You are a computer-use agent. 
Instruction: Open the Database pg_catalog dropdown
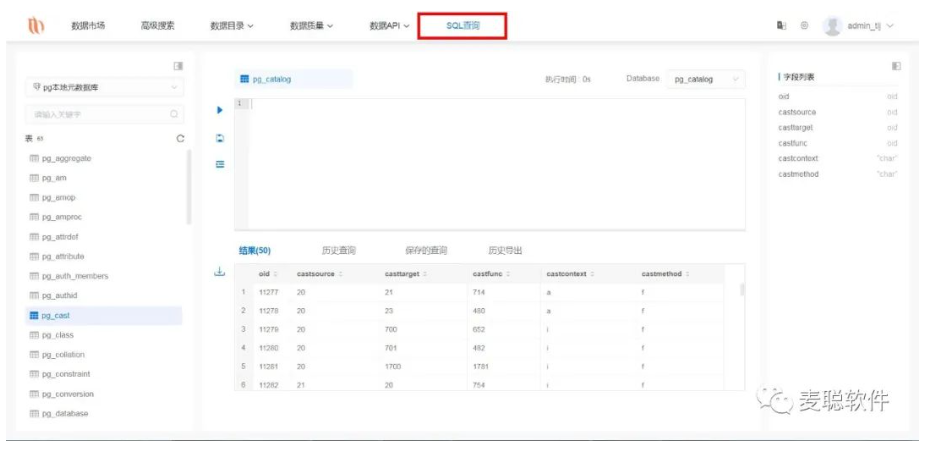click(x=706, y=79)
